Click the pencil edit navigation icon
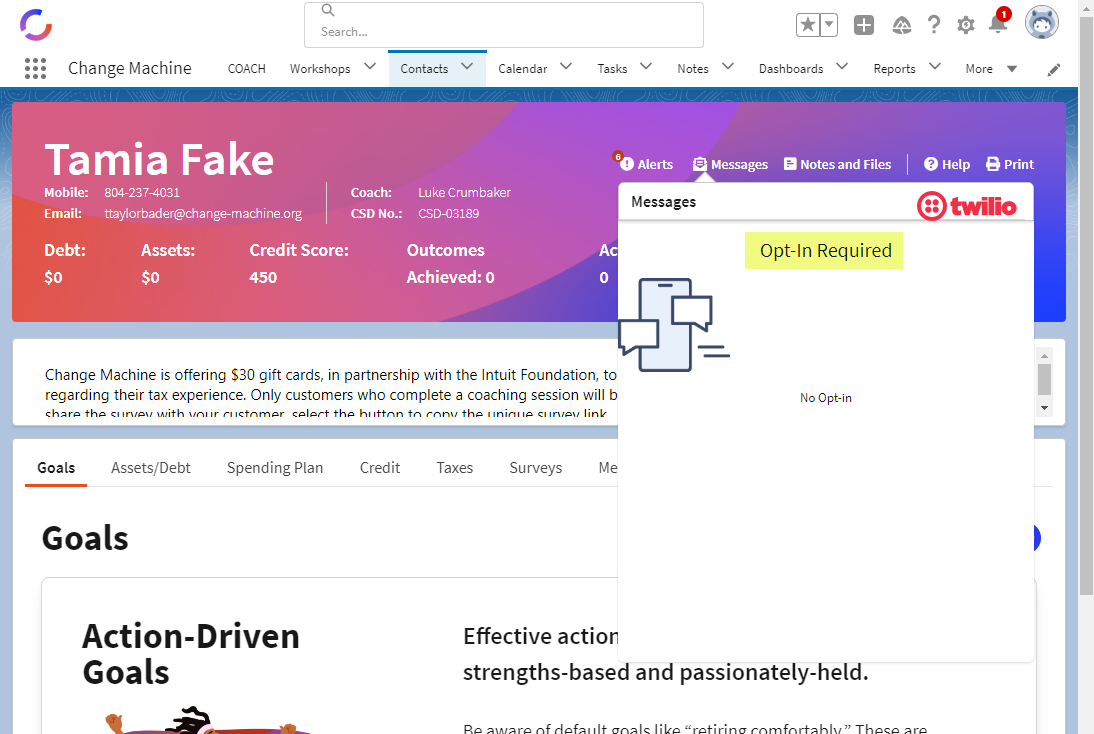The height and width of the screenshot is (734, 1094). click(1054, 69)
